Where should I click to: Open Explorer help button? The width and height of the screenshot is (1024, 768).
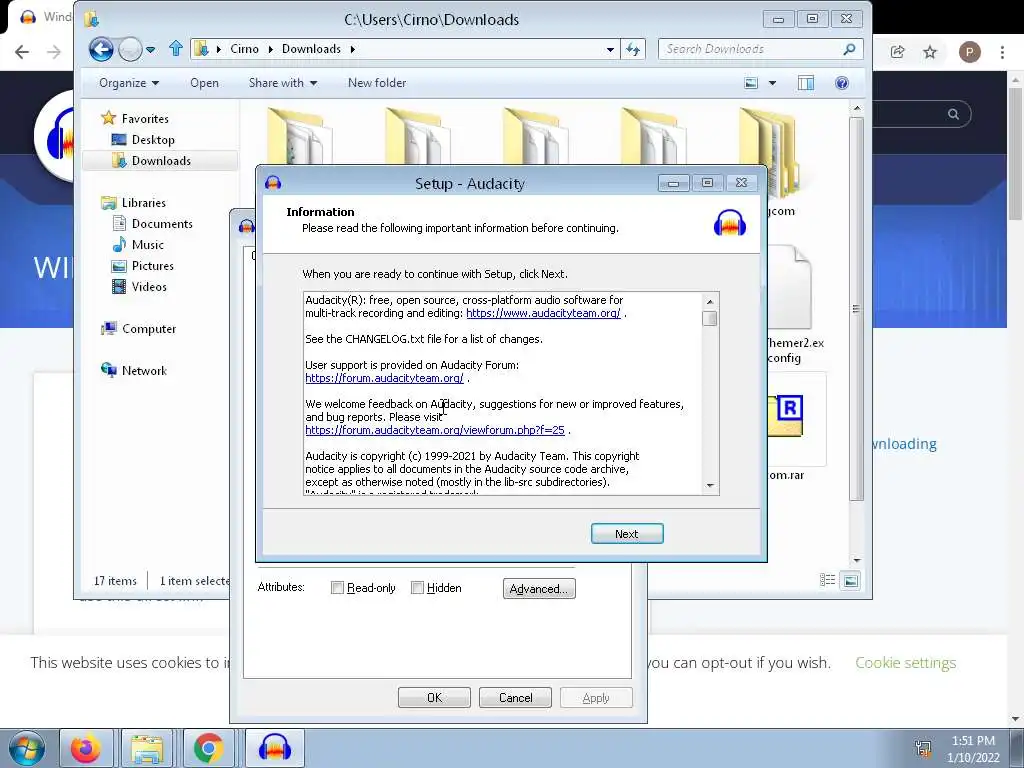coord(842,83)
